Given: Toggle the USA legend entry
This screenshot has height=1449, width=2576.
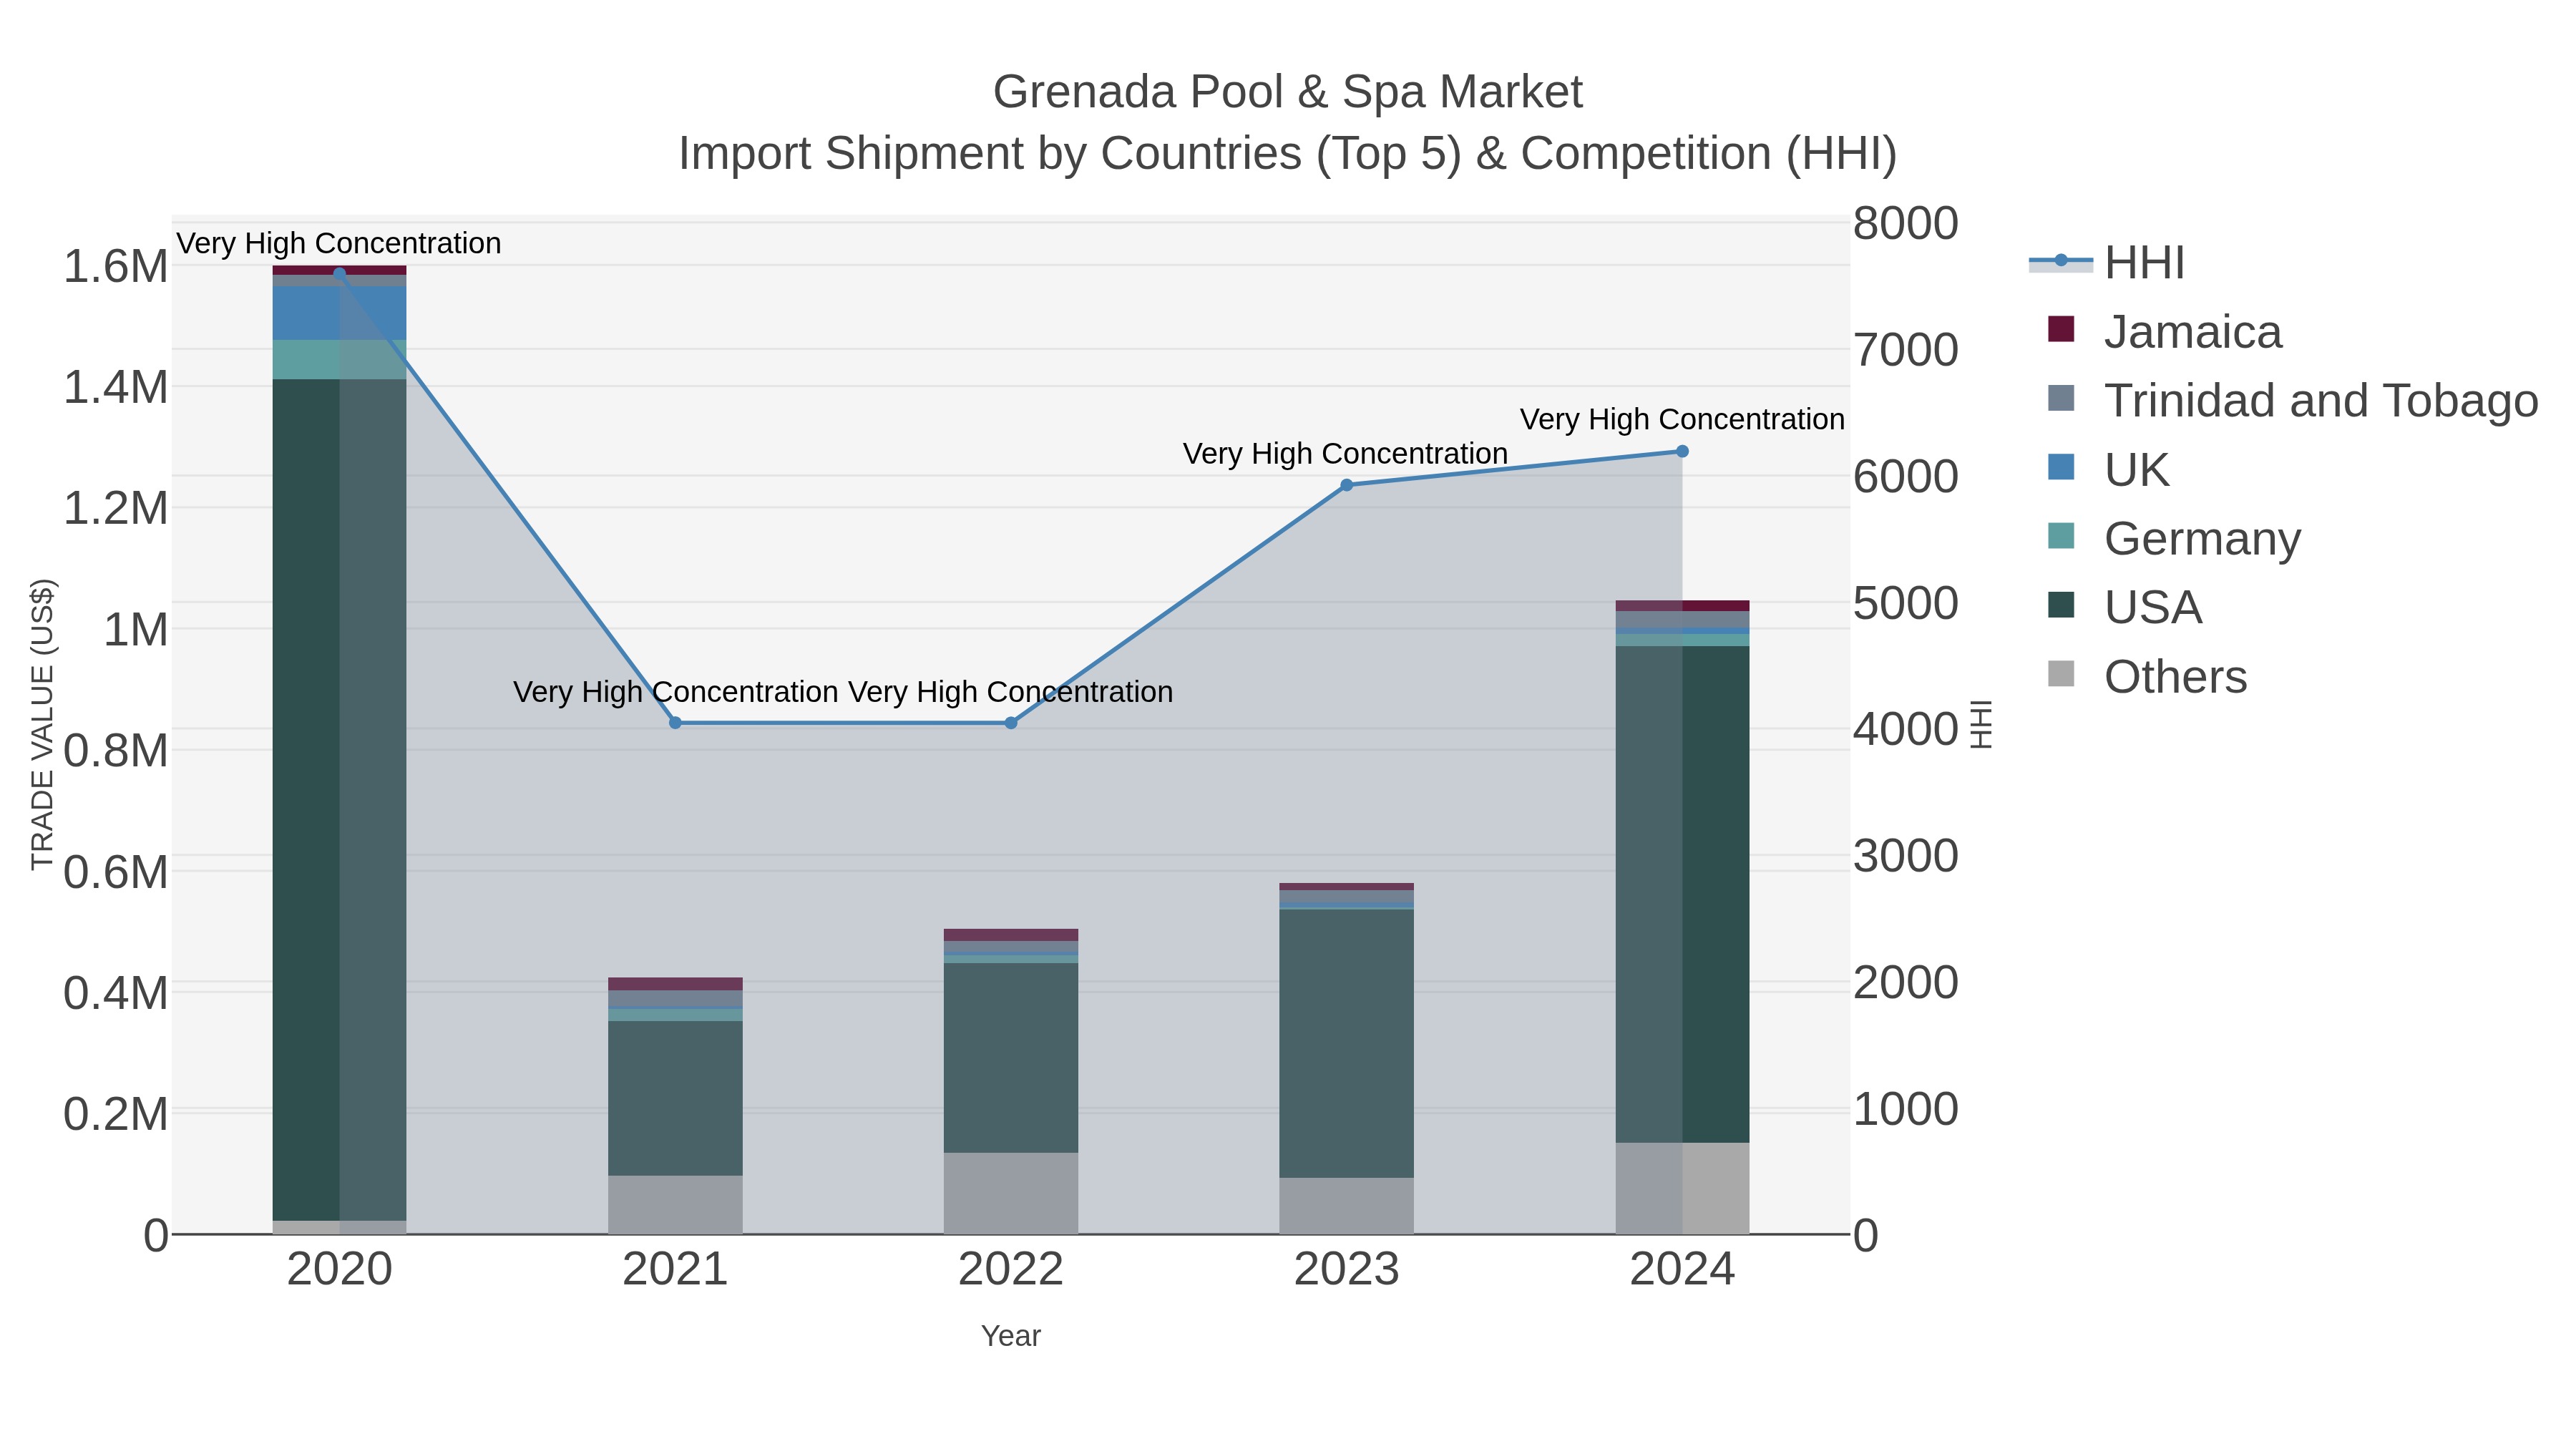Looking at the screenshot, I should [2124, 608].
